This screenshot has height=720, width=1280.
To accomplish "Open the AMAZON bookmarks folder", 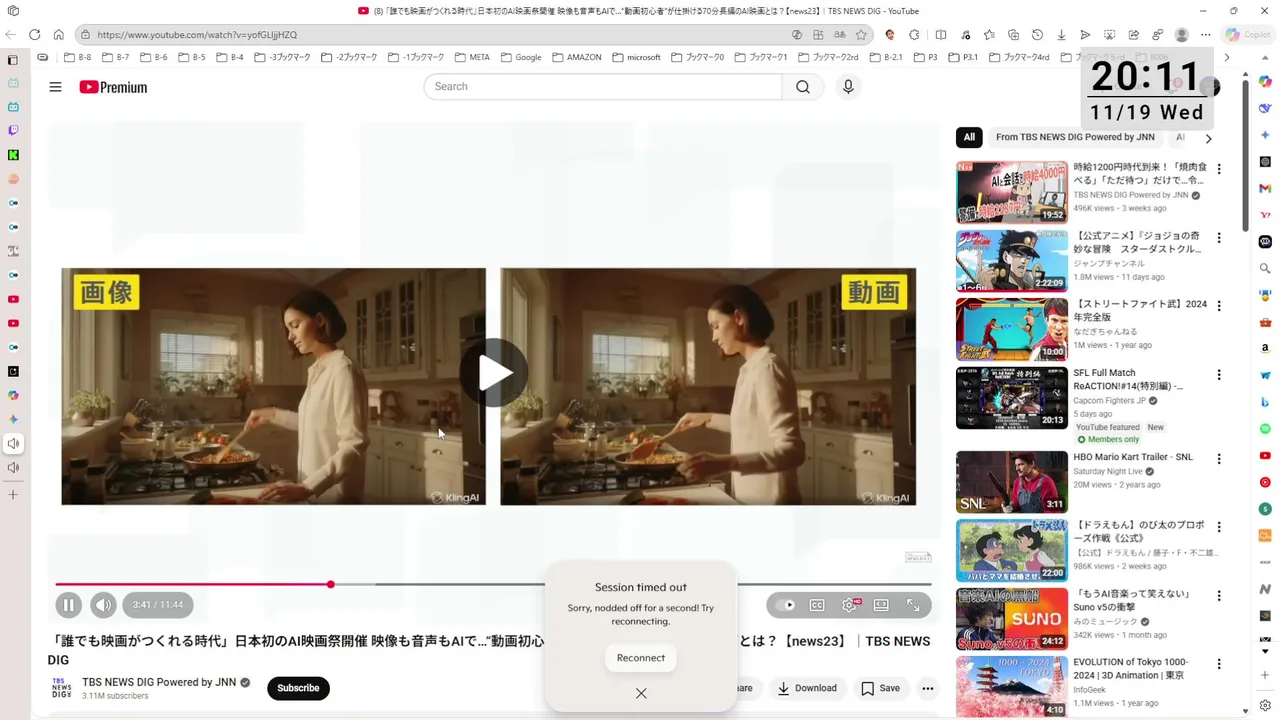I will click(x=576, y=57).
